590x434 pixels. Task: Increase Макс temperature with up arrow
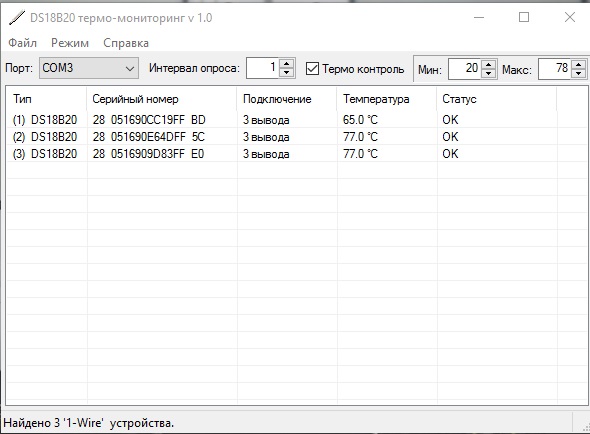pyautogui.click(x=578, y=65)
